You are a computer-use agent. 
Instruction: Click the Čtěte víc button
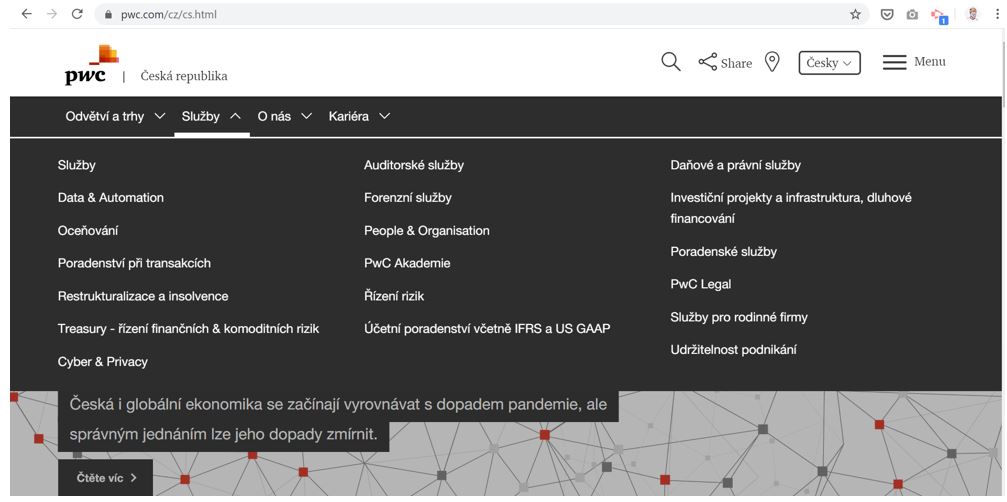106,478
